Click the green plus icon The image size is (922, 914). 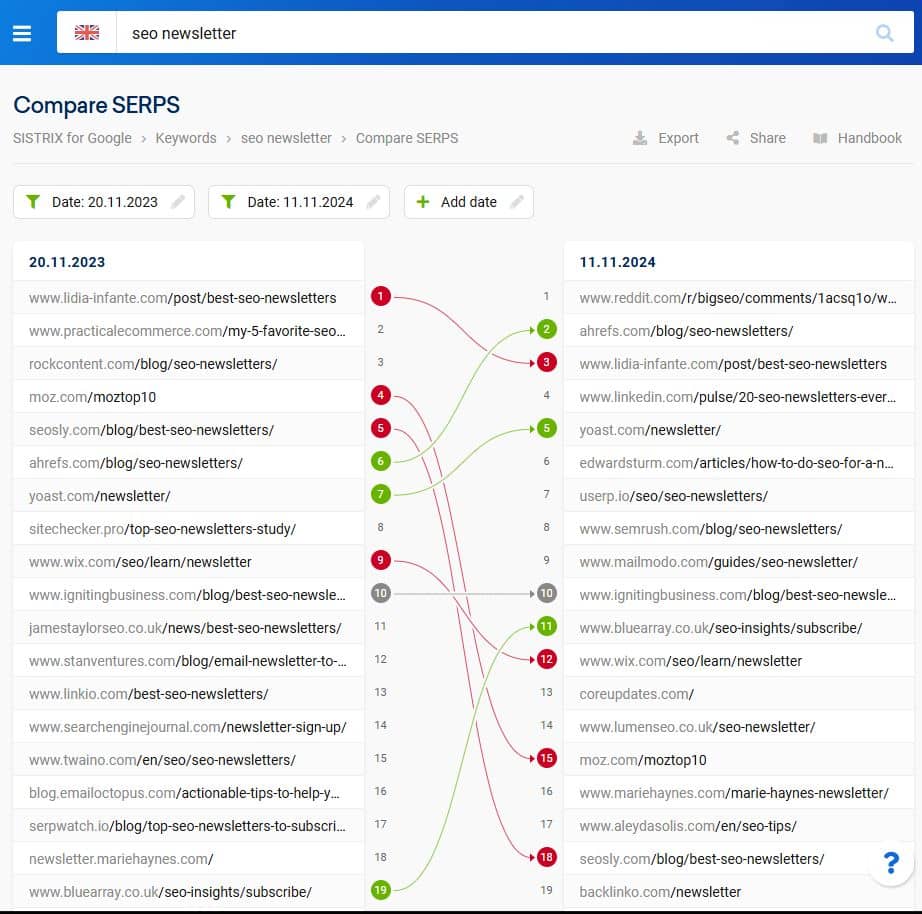423,202
